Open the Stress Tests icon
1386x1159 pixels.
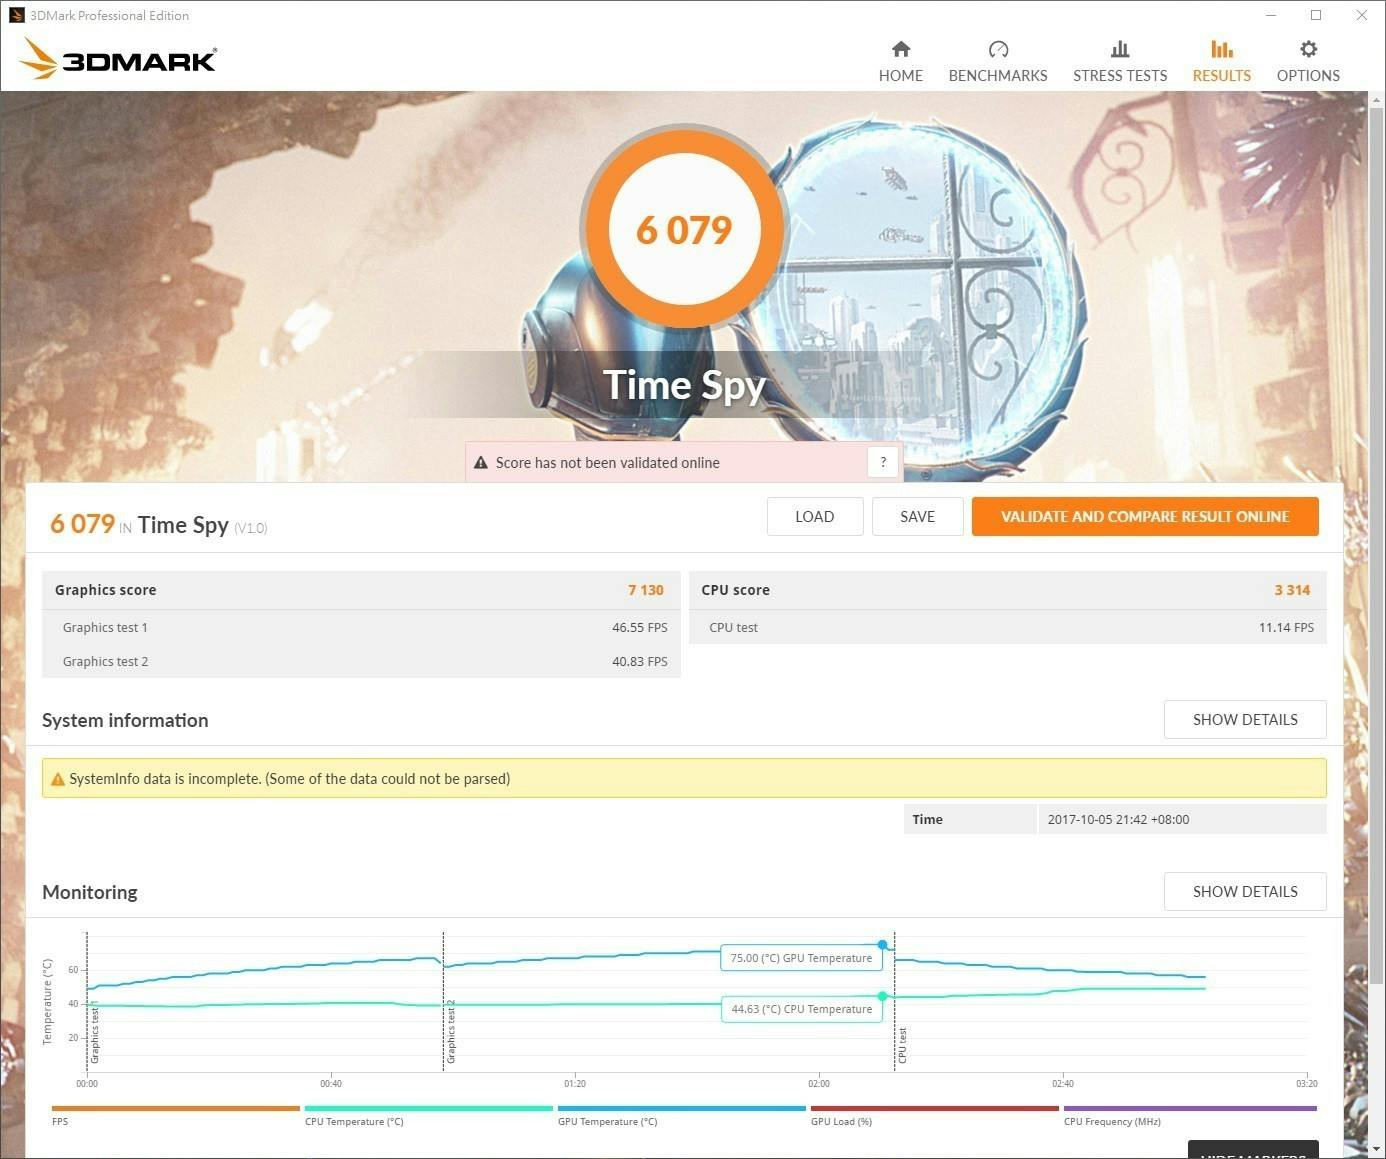(1120, 49)
